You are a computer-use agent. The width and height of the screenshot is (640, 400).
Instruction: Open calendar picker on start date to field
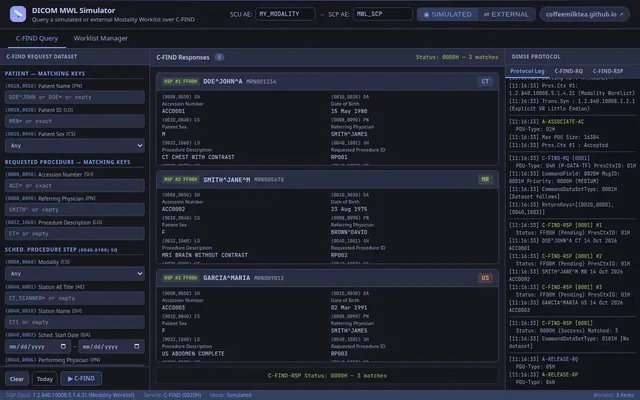[x=137, y=347]
